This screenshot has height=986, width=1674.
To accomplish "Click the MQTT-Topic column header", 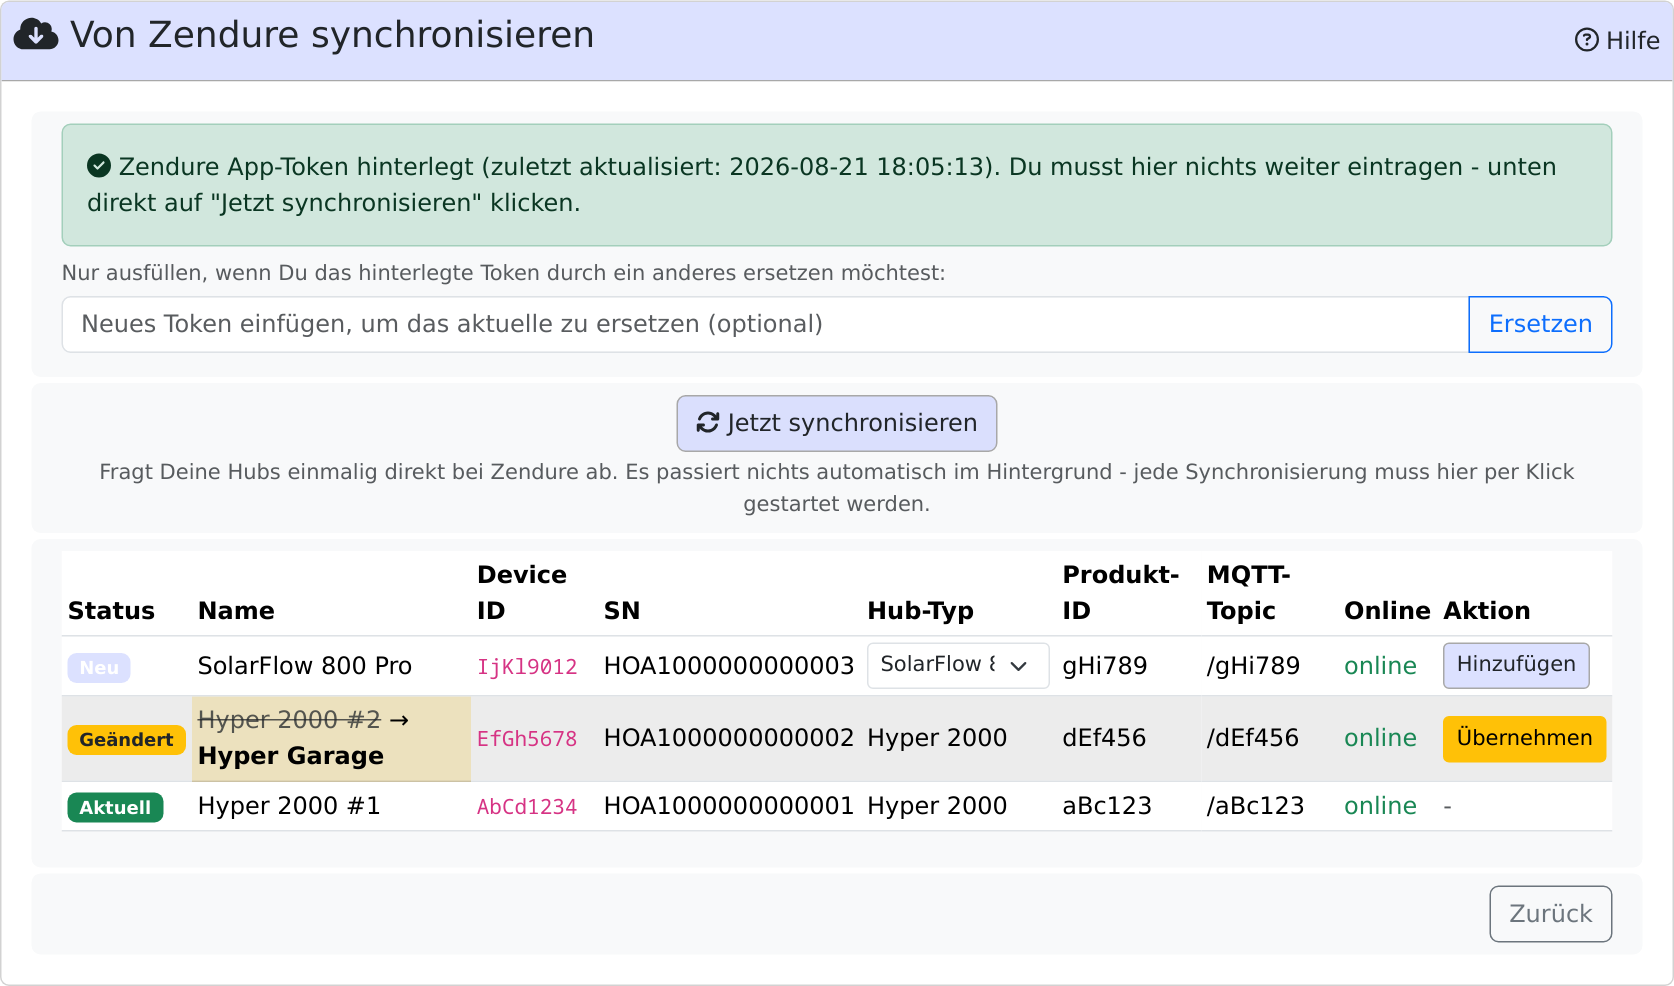I will (x=1249, y=593).
